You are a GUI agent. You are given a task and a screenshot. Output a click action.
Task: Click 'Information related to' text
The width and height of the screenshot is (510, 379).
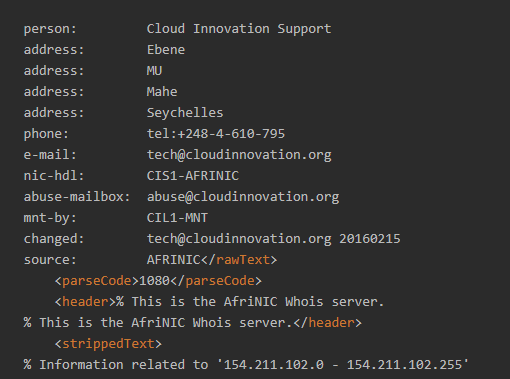coord(124,365)
